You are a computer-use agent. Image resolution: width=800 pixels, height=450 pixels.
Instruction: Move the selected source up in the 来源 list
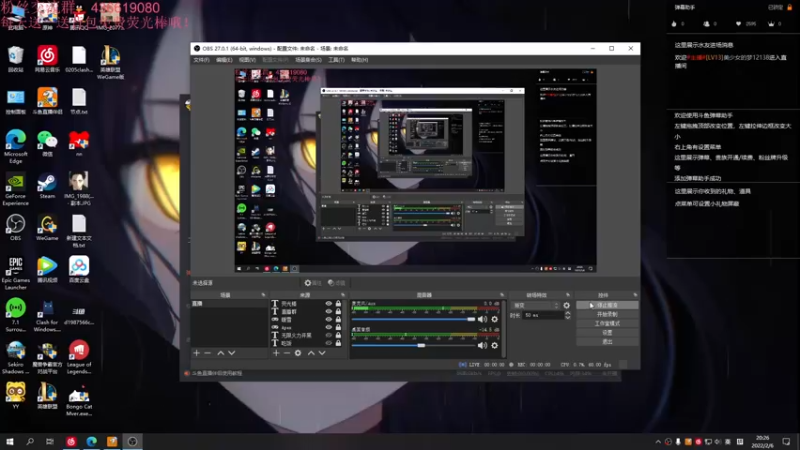click(x=311, y=353)
